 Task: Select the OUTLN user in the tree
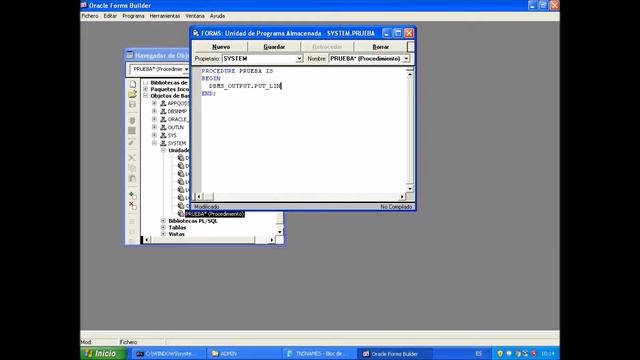(x=176, y=127)
